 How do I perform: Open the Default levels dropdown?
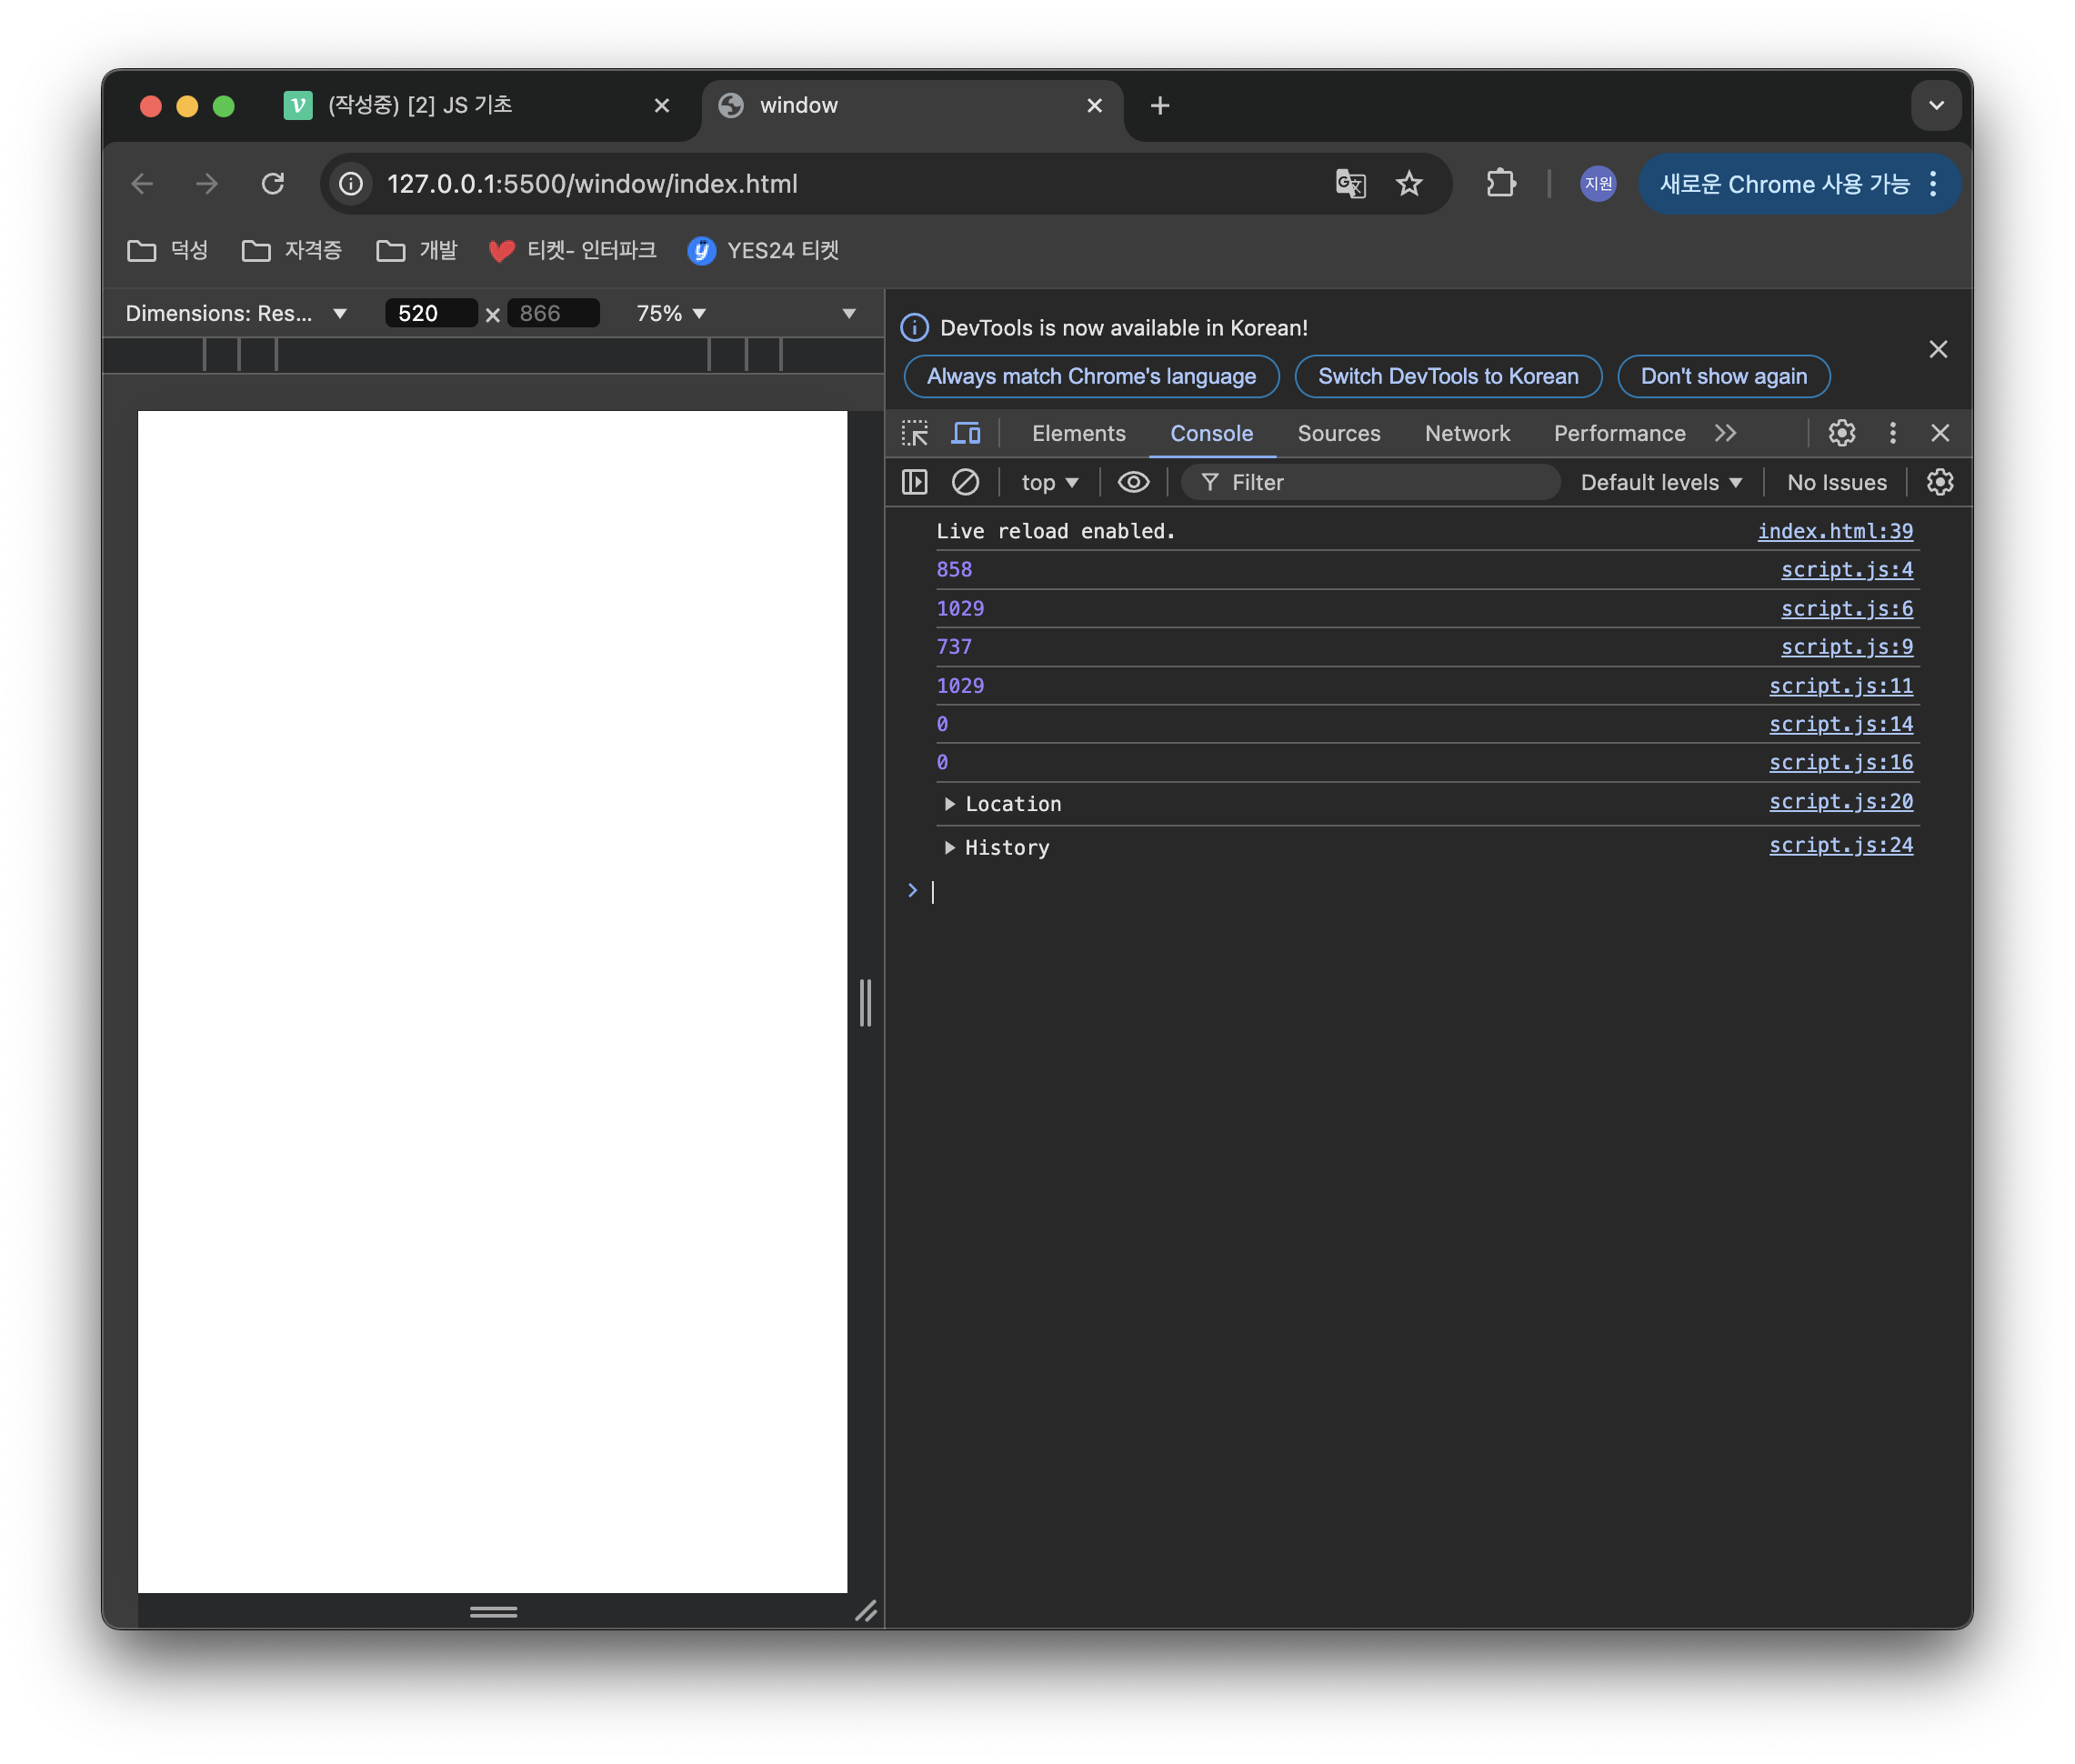(1661, 482)
